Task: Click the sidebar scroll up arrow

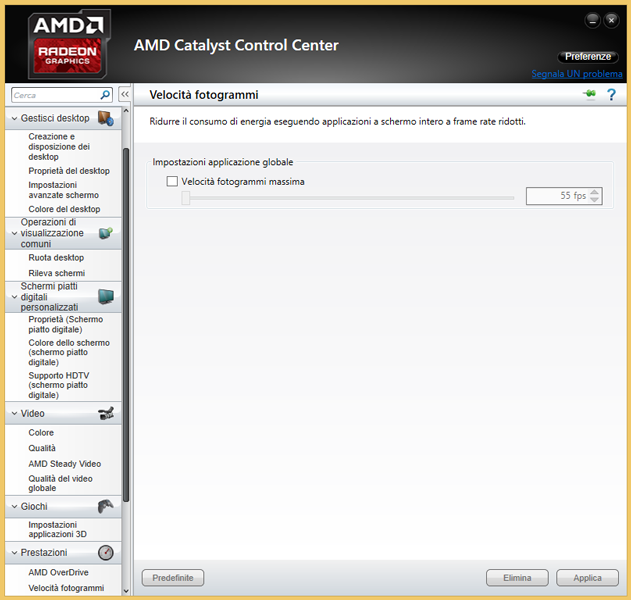Action: tap(126, 111)
